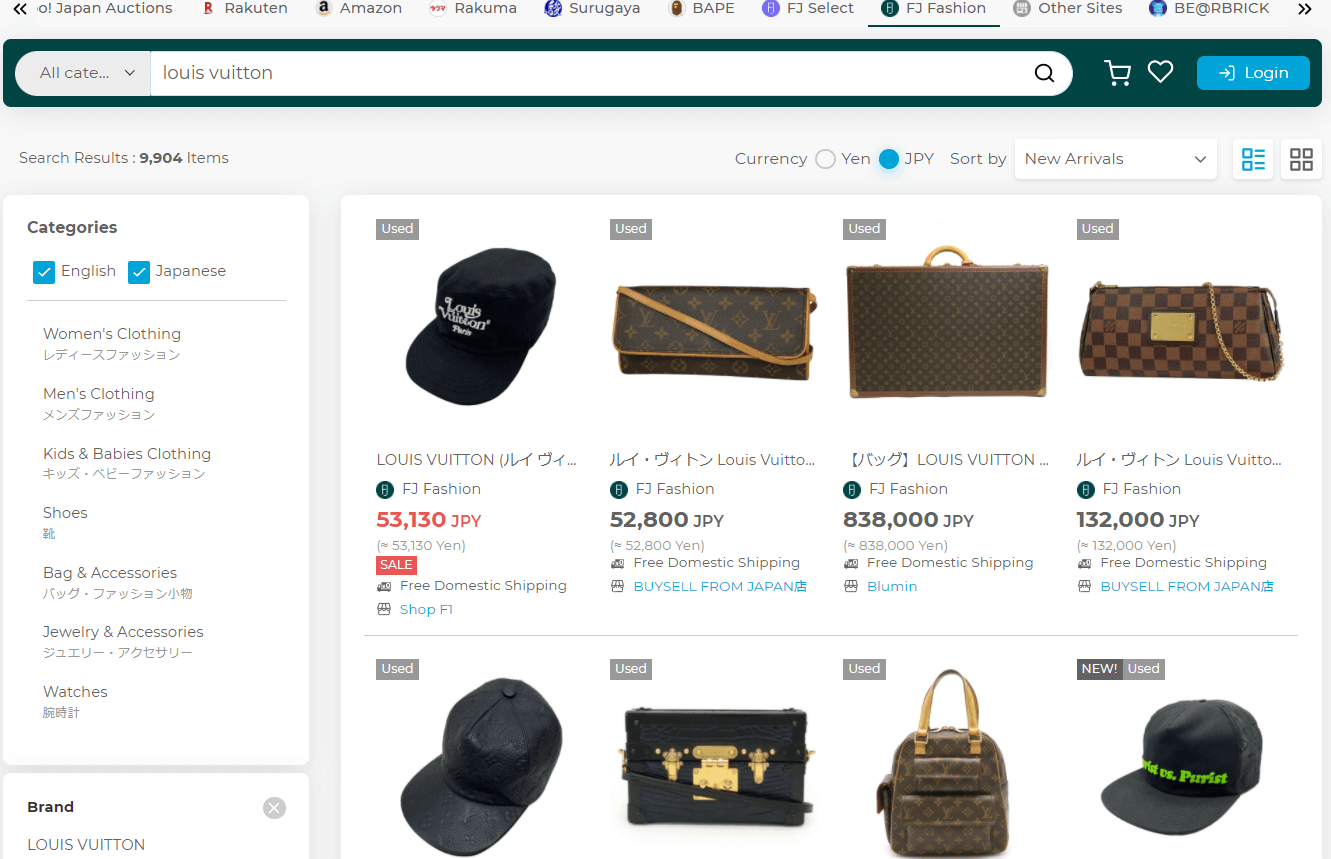1331x859 pixels.
Task: Open the '【バッグ】LOUIS VUITTON' item title
Action: tap(946, 460)
